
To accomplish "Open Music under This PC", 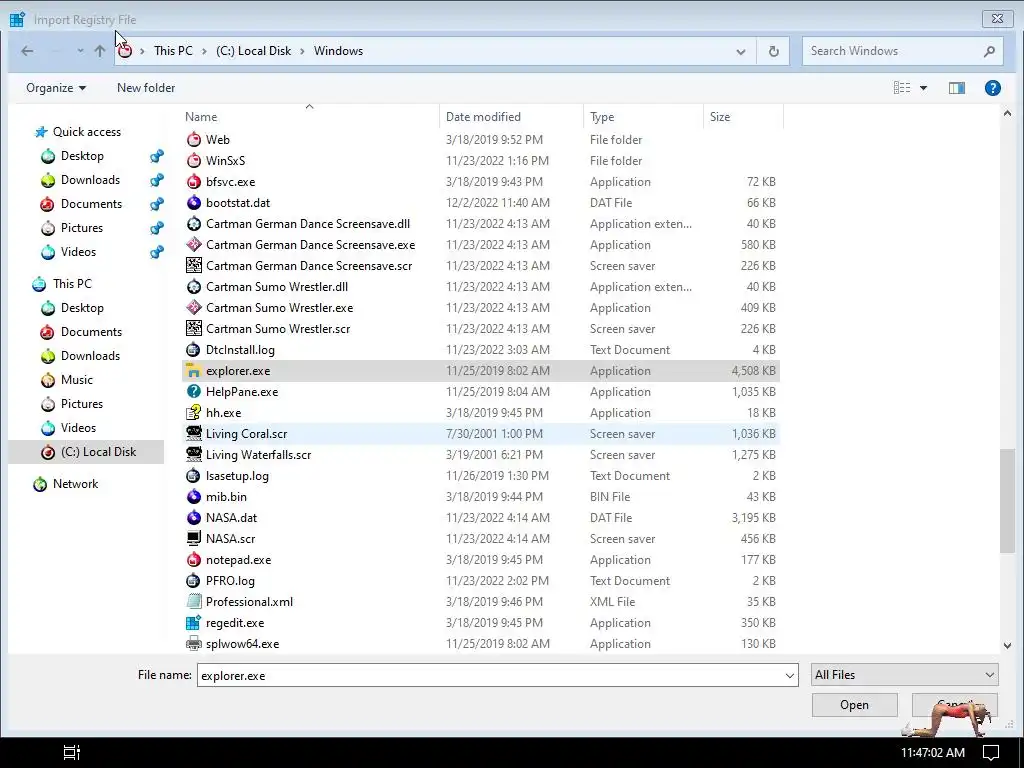I will pos(76,380).
